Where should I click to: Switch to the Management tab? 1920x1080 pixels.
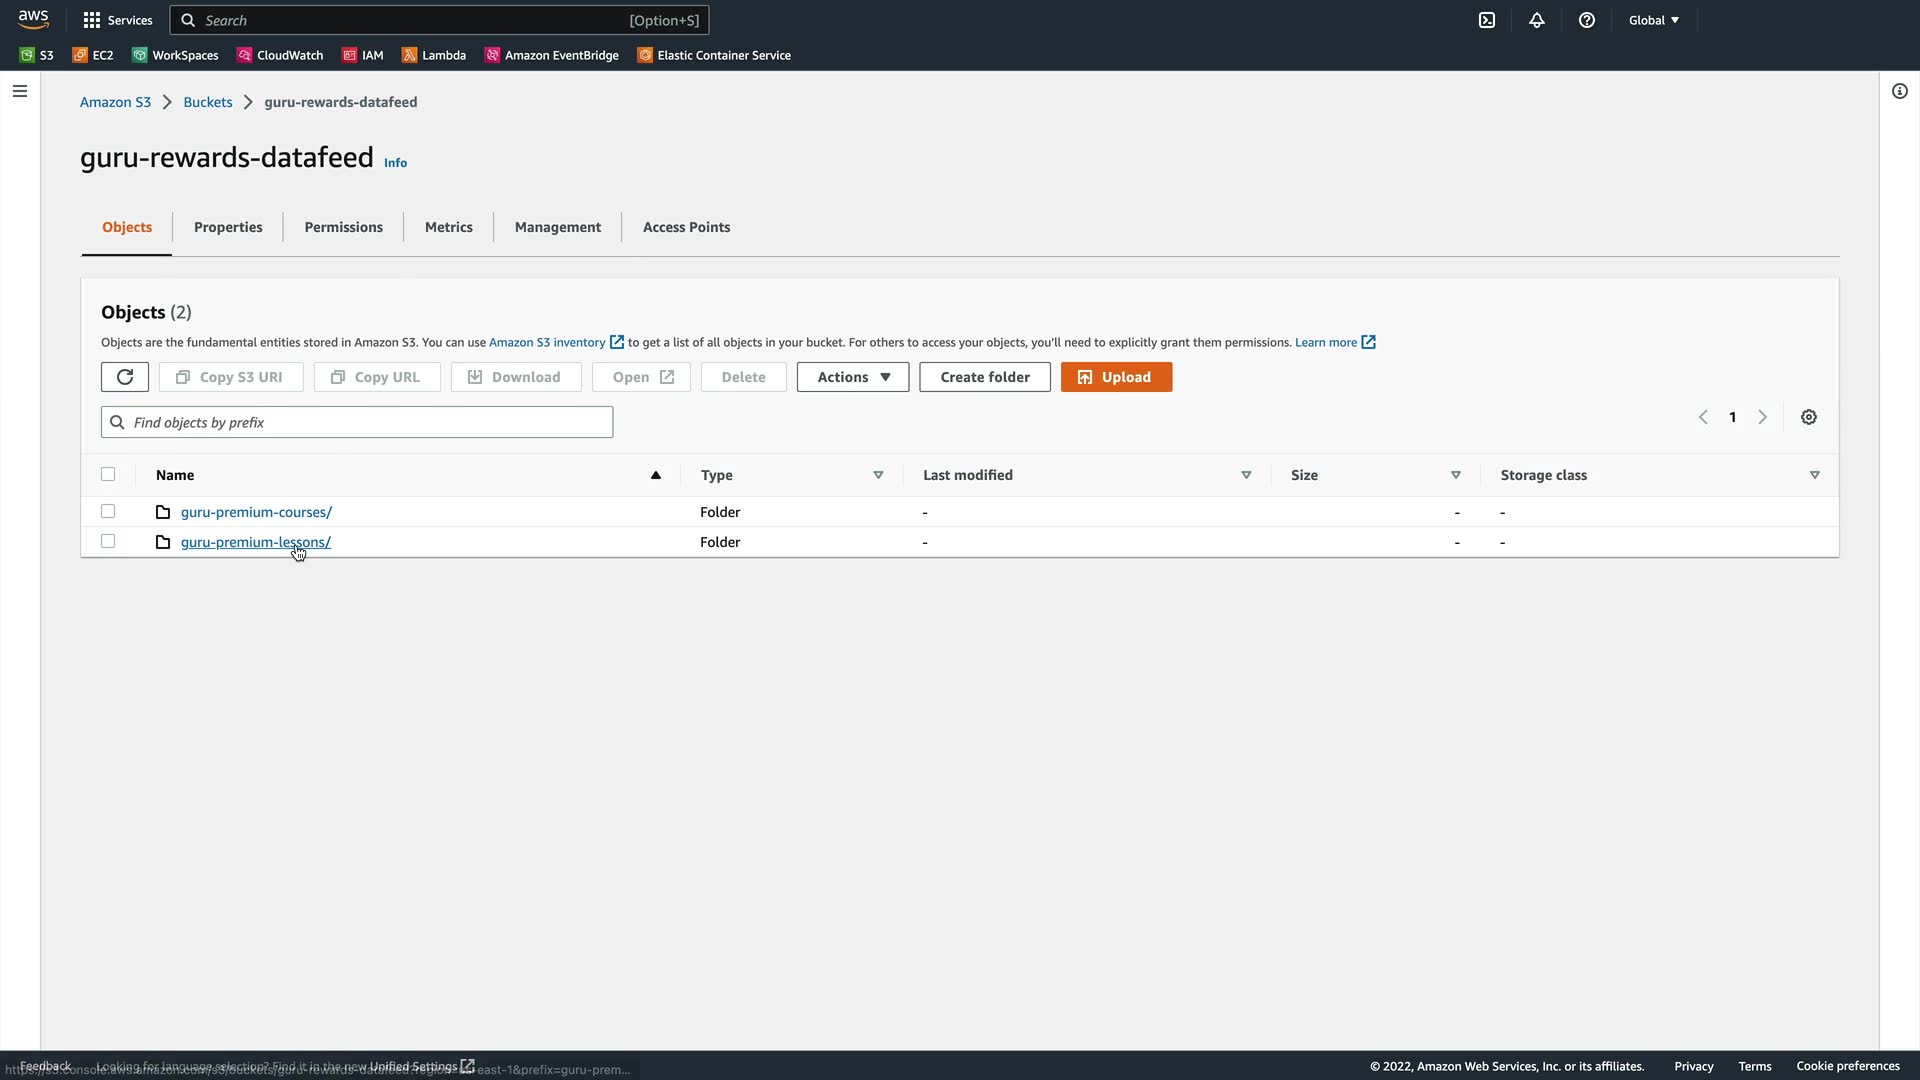[x=557, y=227]
